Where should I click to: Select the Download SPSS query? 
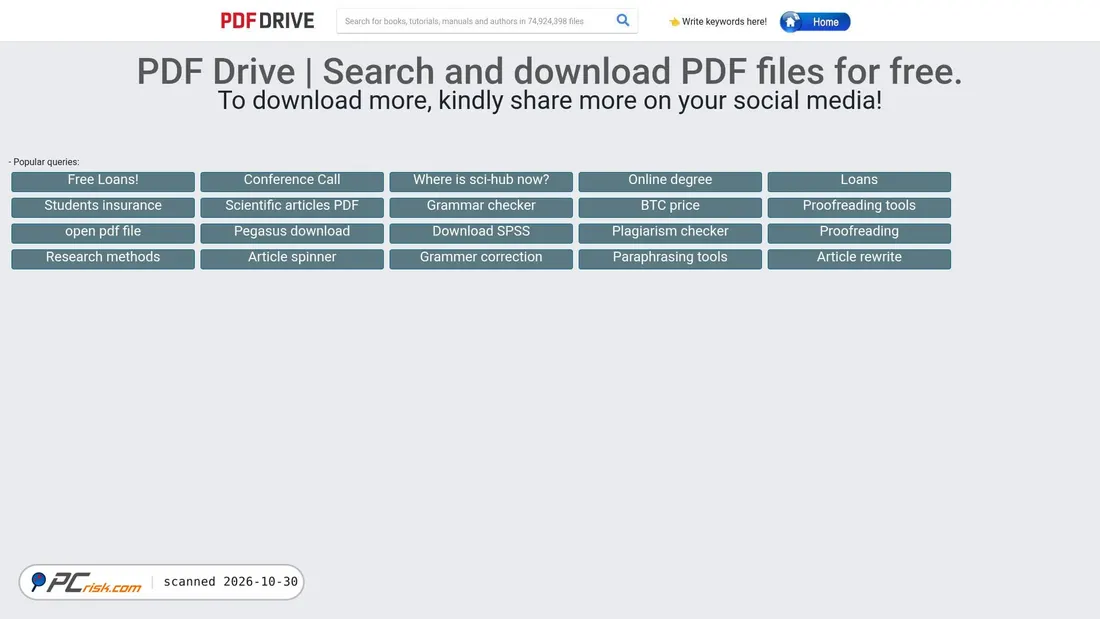point(481,233)
